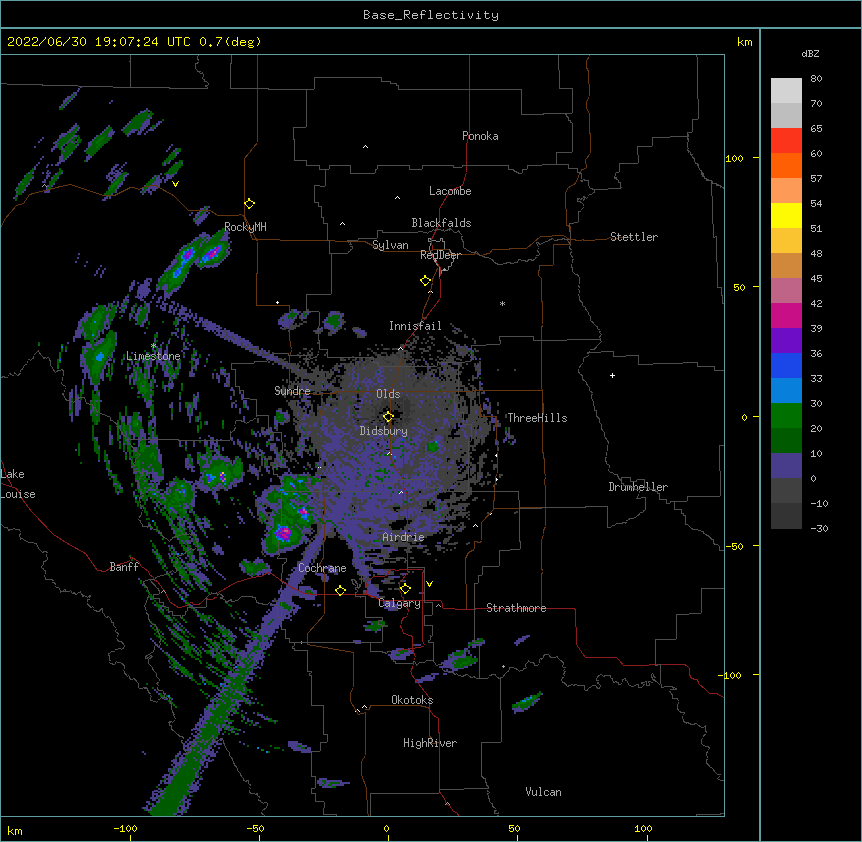Screen dimensions: 862x842
Task: Click the Cochrane town label
Action: pyautogui.click(x=322, y=568)
